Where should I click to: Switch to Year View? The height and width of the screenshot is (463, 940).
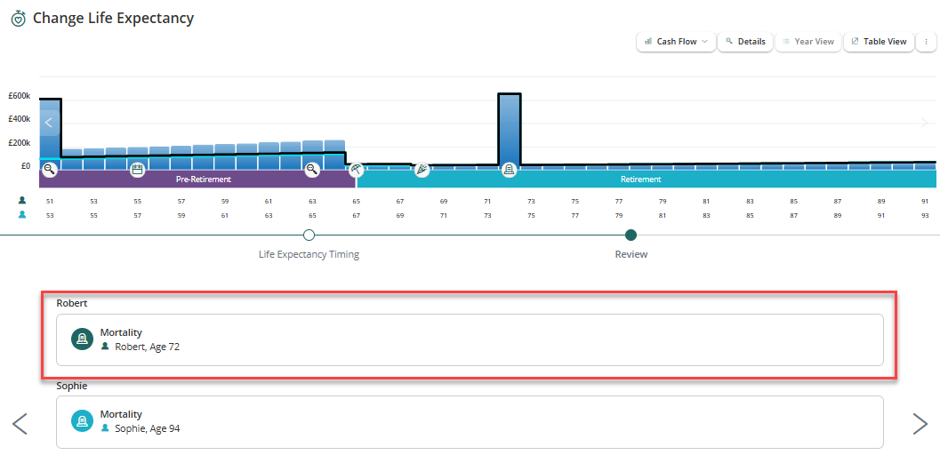(x=808, y=42)
